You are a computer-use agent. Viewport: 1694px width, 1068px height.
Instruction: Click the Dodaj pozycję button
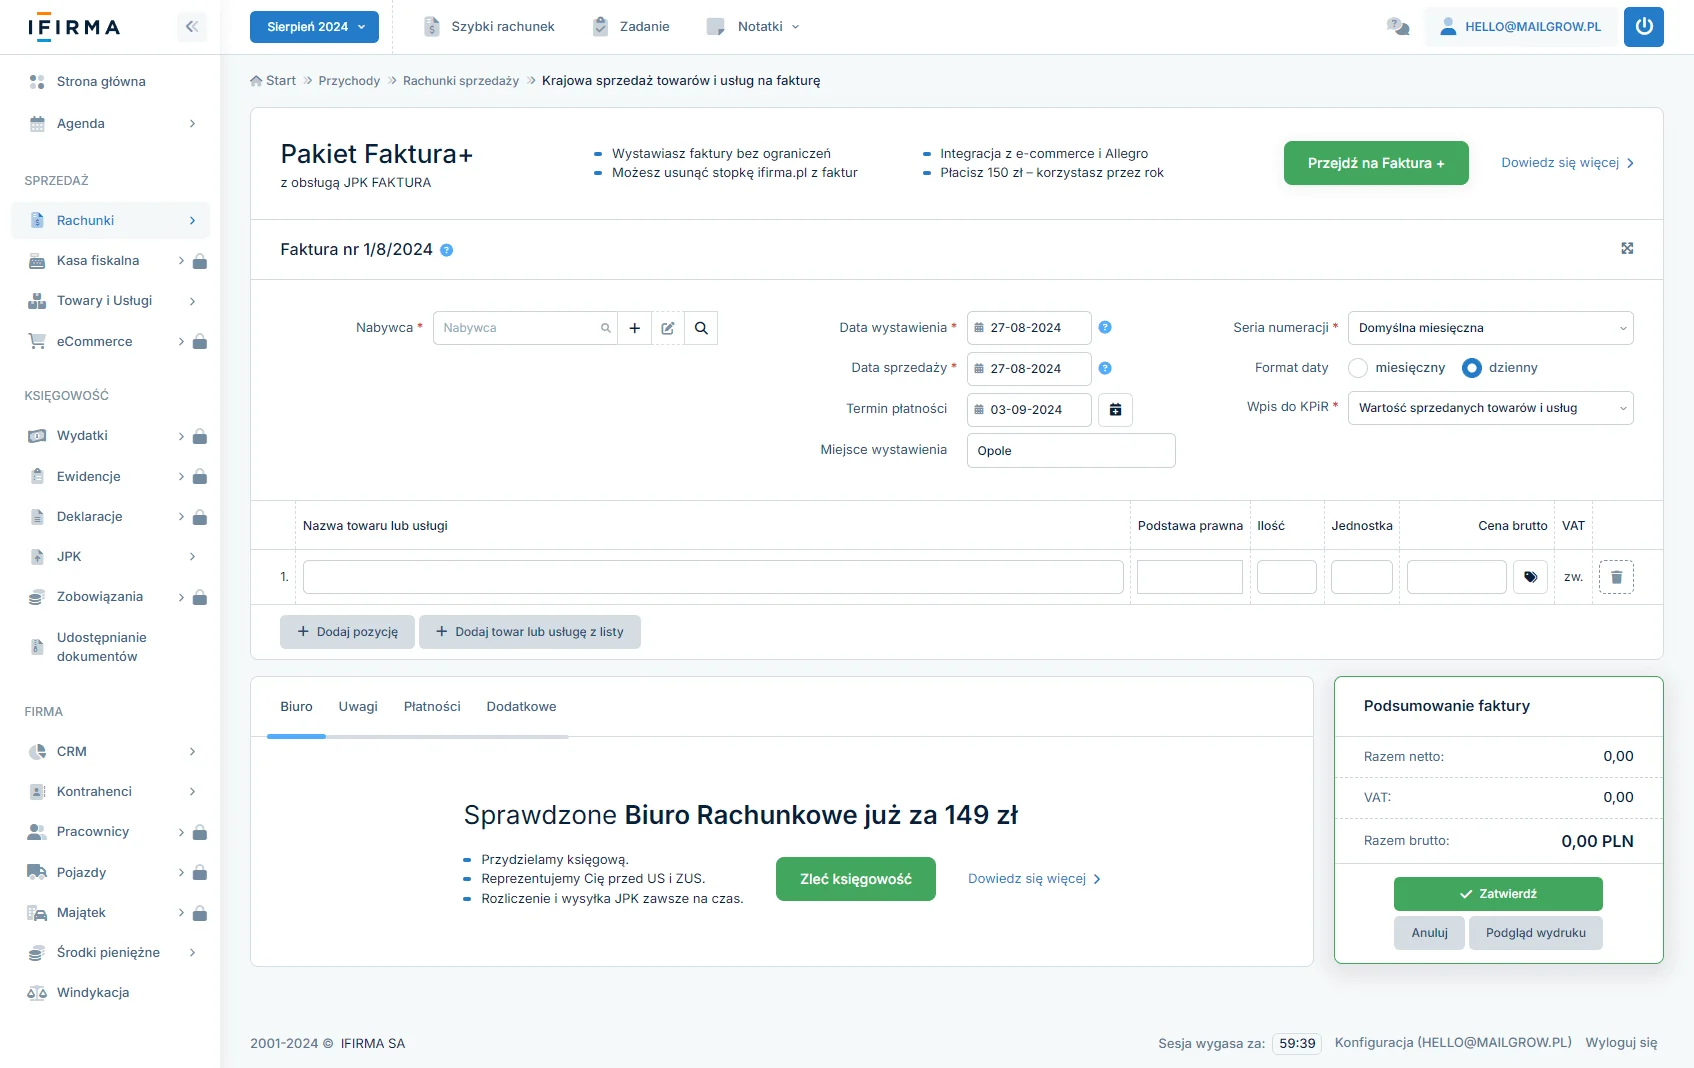point(347,632)
